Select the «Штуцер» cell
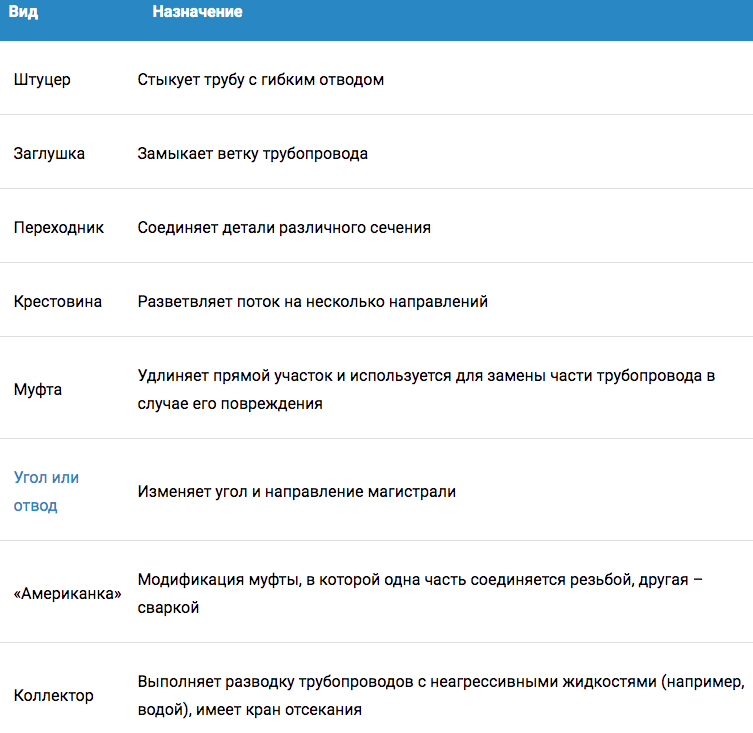Image resolution: width=753 pixels, height=733 pixels. [42, 79]
